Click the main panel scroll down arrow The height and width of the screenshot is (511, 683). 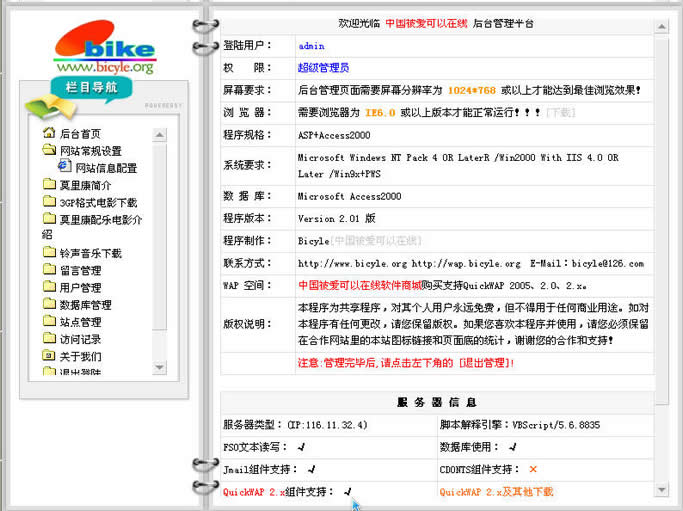point(661,490)
